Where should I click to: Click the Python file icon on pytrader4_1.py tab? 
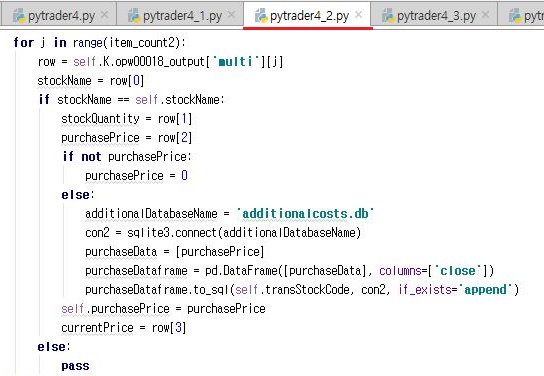[134, 16]
